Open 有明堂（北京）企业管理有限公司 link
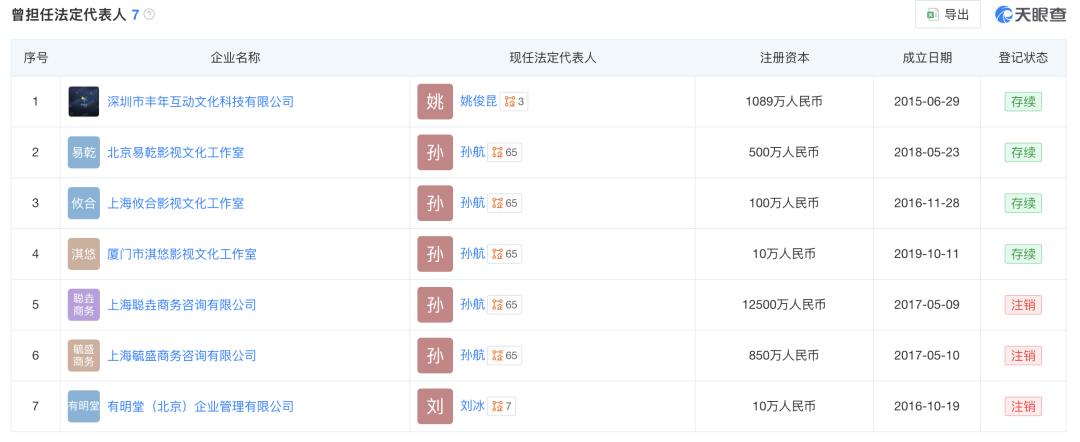 tap(200, 406)
